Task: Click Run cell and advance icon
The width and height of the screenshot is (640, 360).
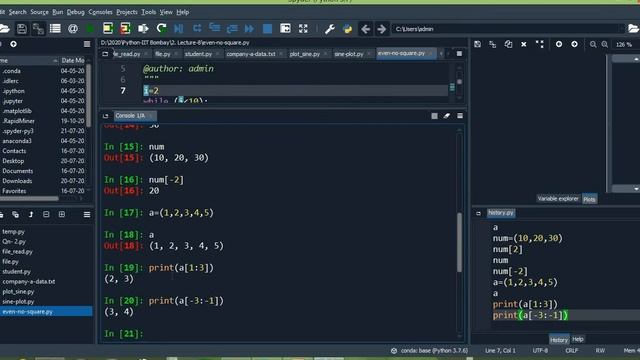Action: pyautogui.click(x=125, y=29)
